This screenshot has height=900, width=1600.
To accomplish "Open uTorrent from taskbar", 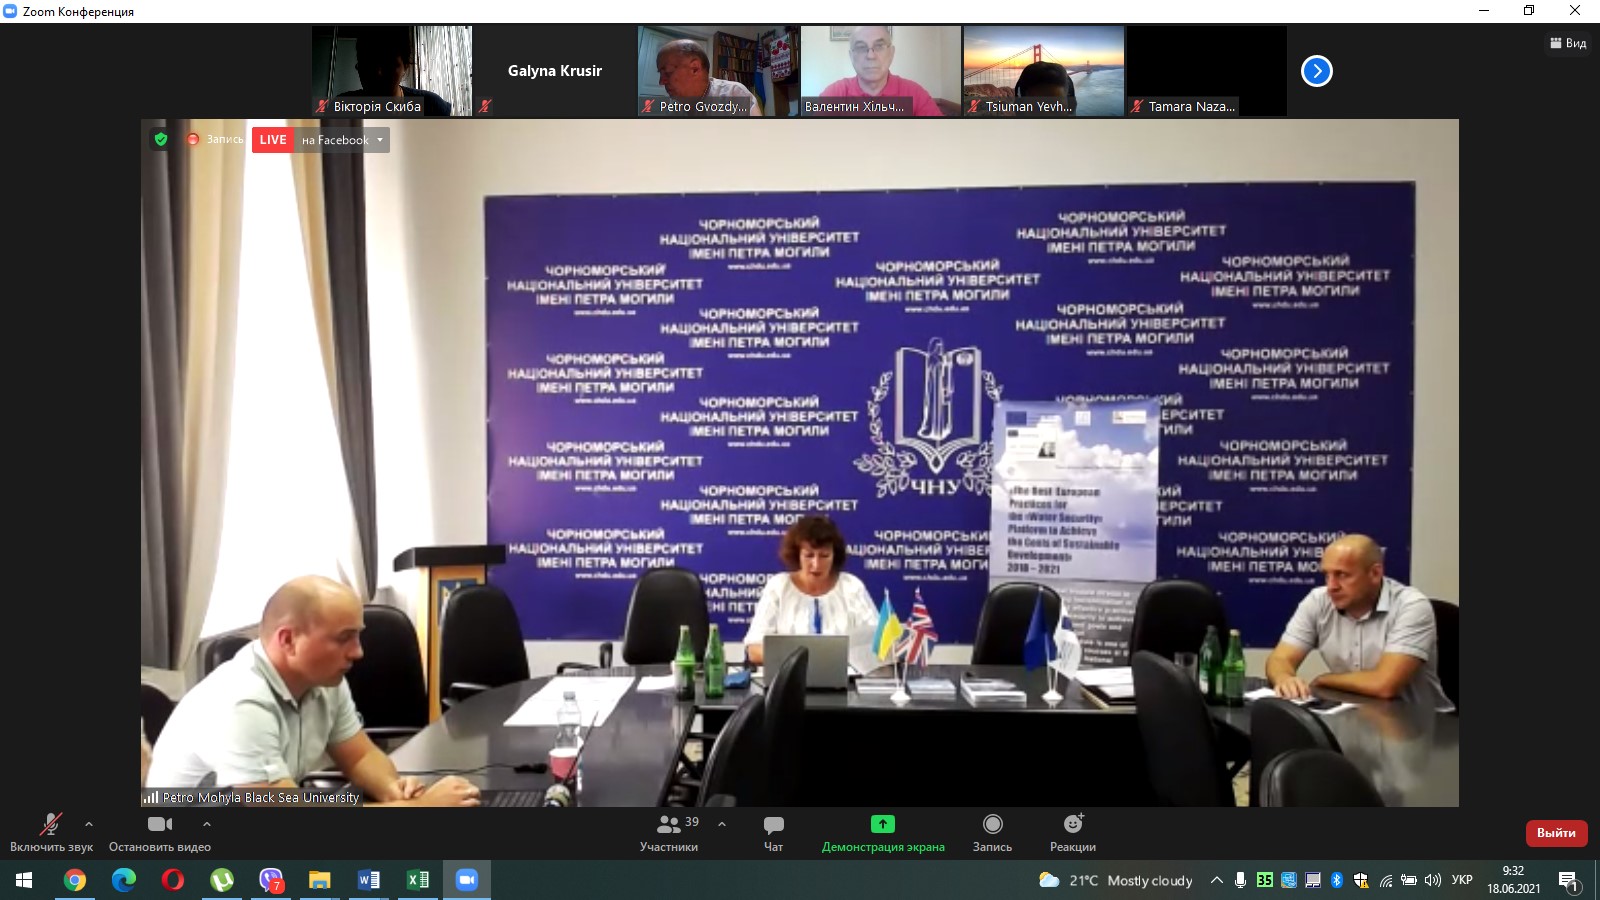I will pyautogui.click(x=222, y=880).
